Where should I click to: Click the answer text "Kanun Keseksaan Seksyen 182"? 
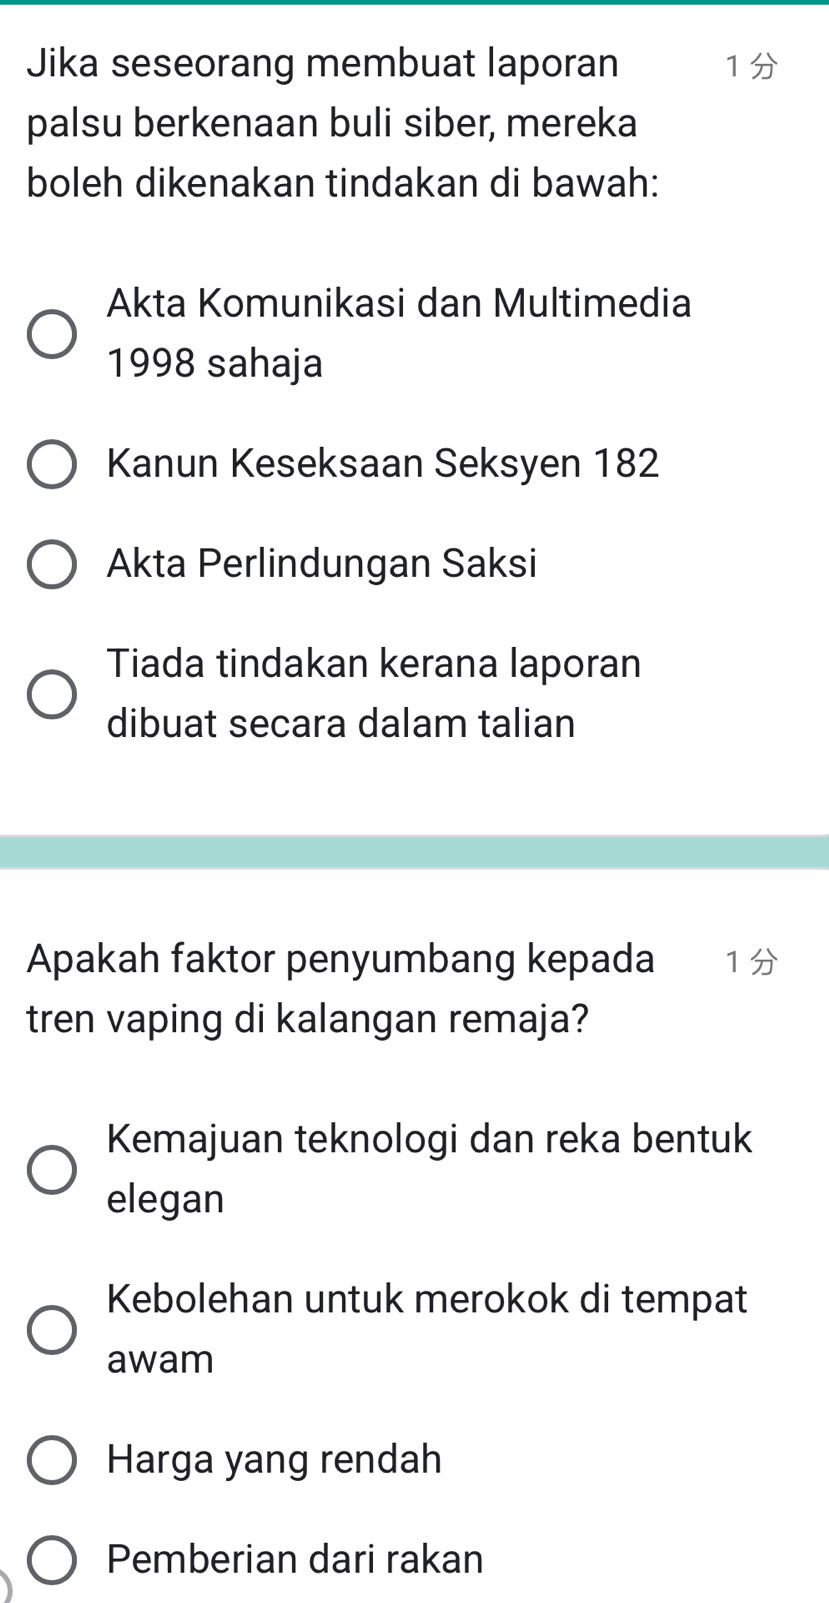coord(383,464)
